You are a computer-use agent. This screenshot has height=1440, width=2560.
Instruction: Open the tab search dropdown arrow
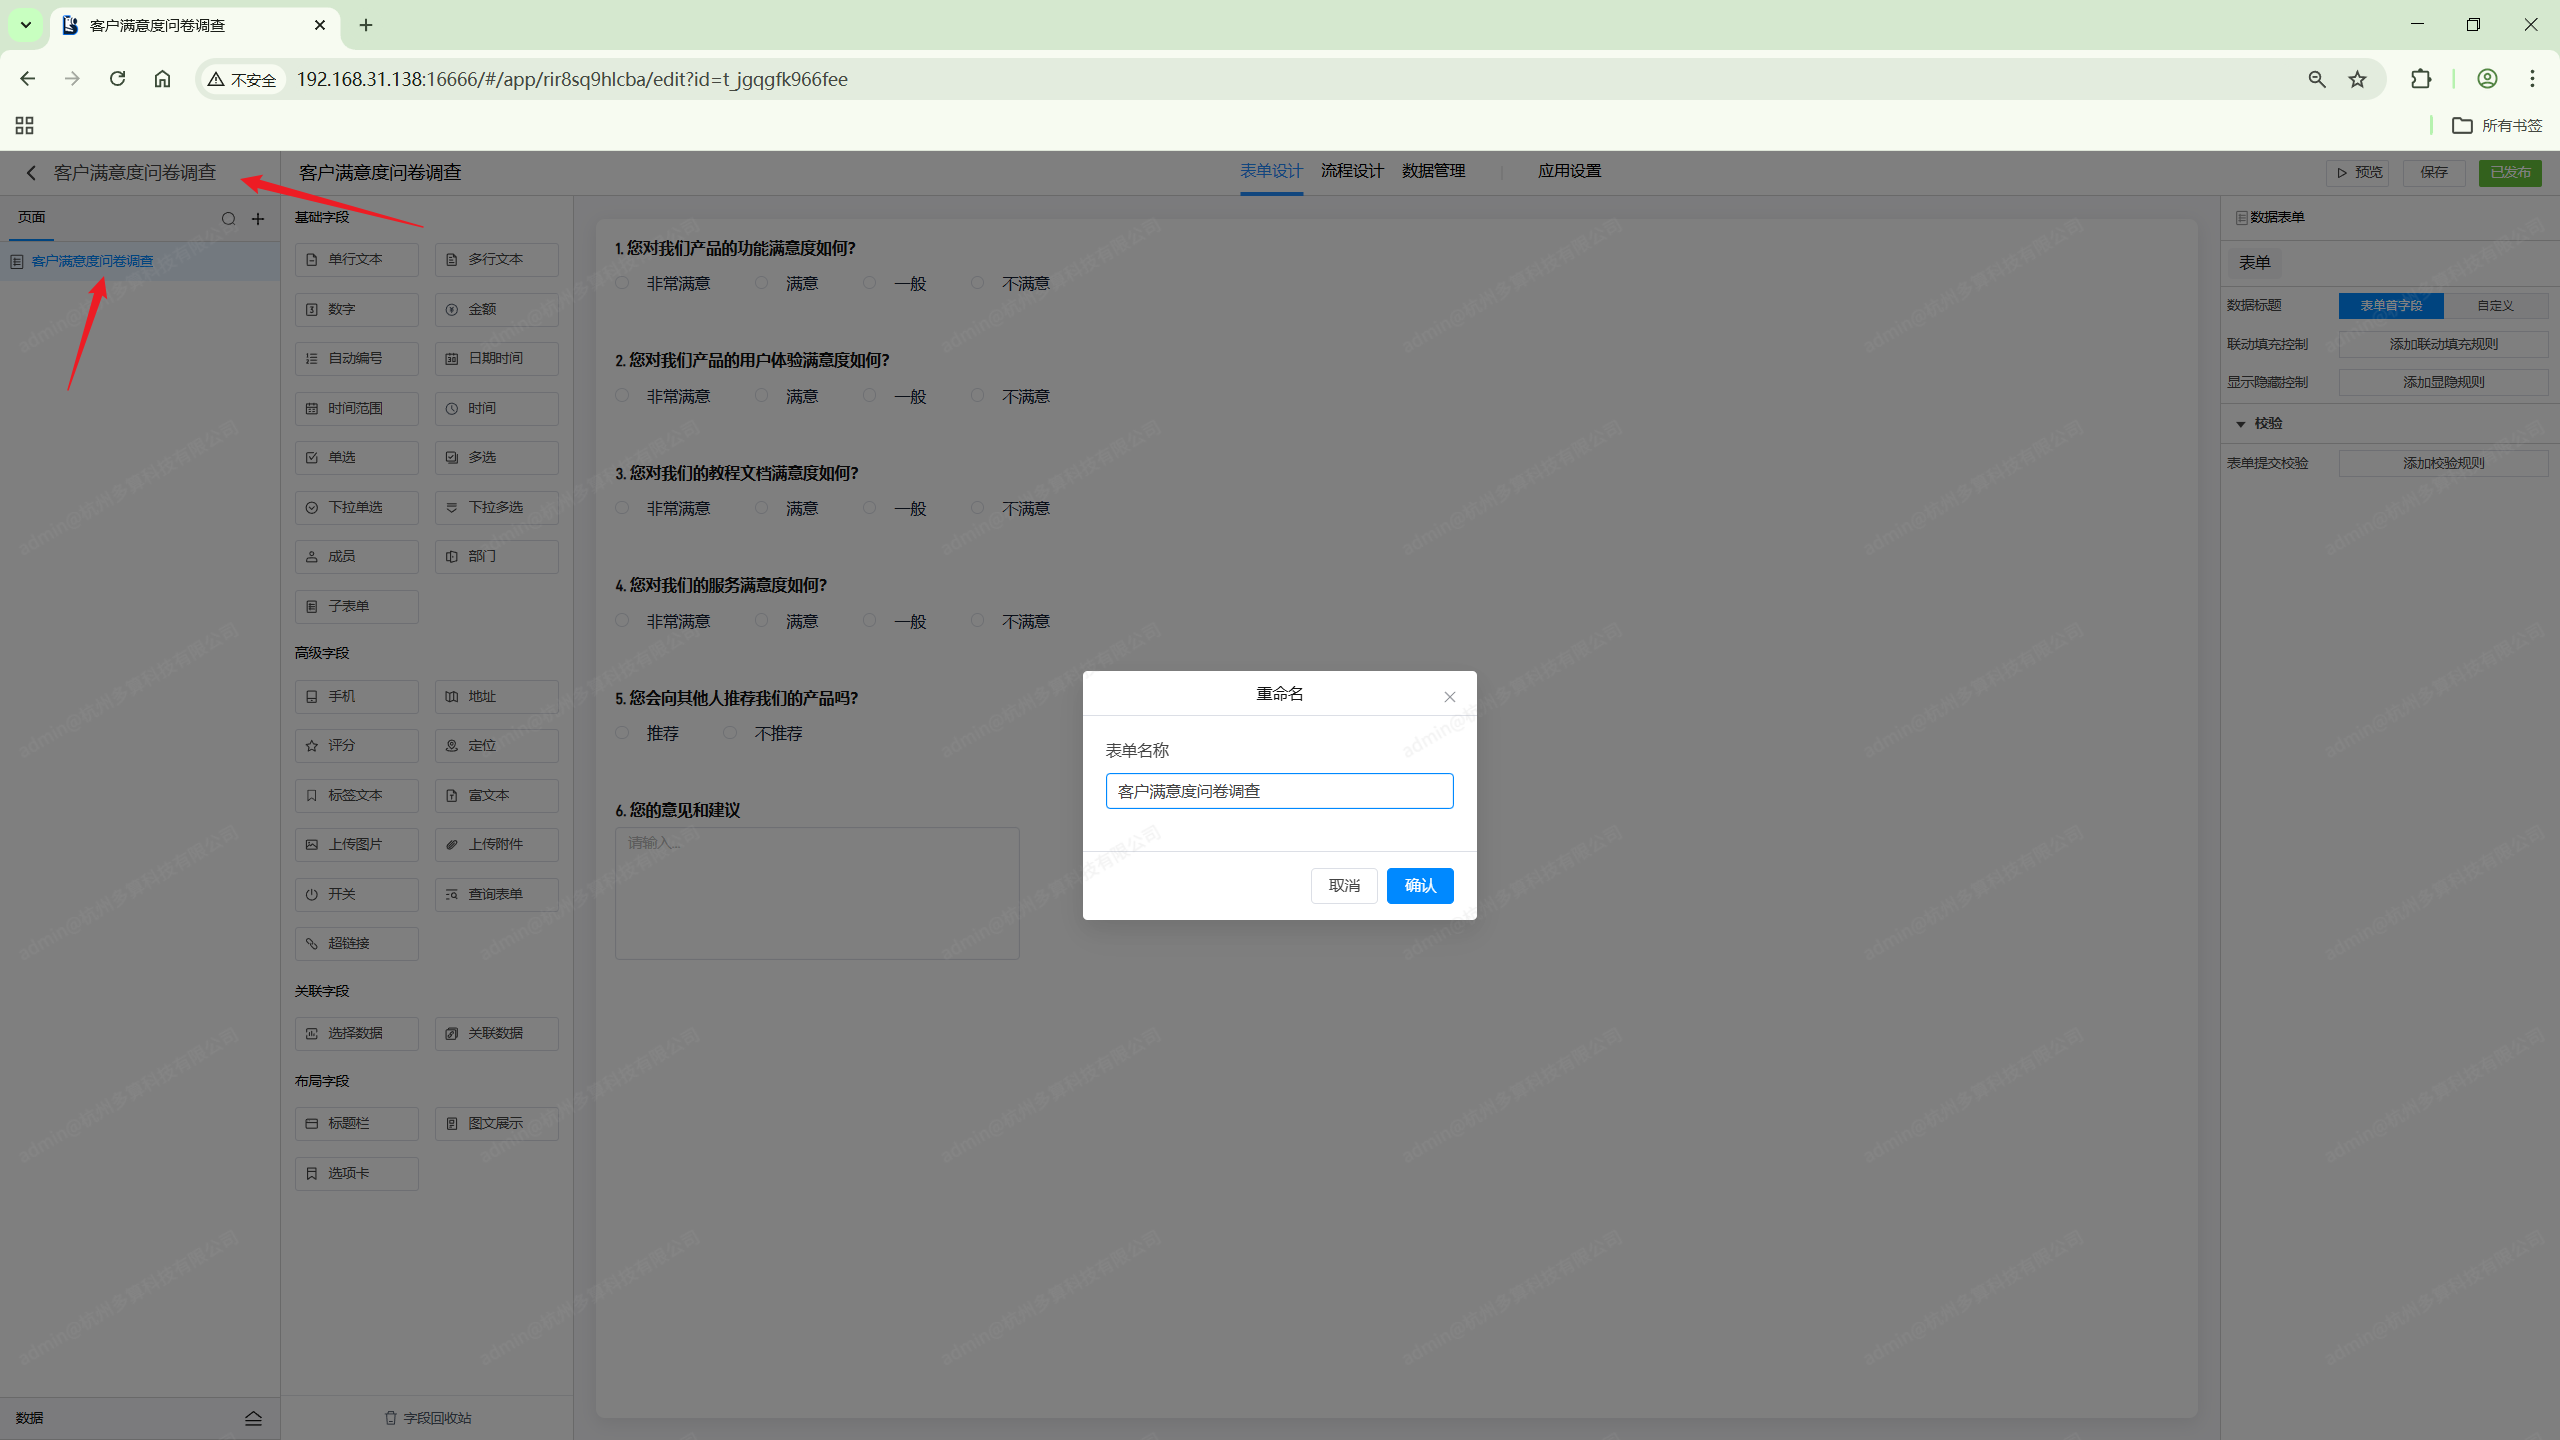26,25
